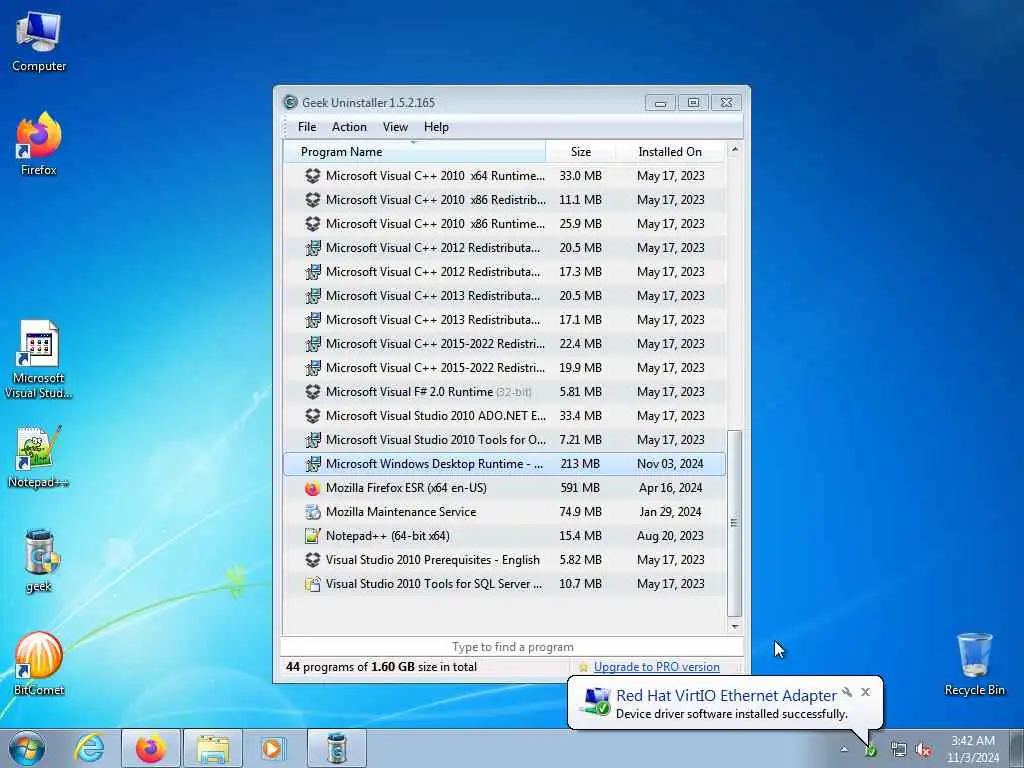The image size is (1024, 768).
Task: Click the 213 MB size cell
Action: coord(580,464)
